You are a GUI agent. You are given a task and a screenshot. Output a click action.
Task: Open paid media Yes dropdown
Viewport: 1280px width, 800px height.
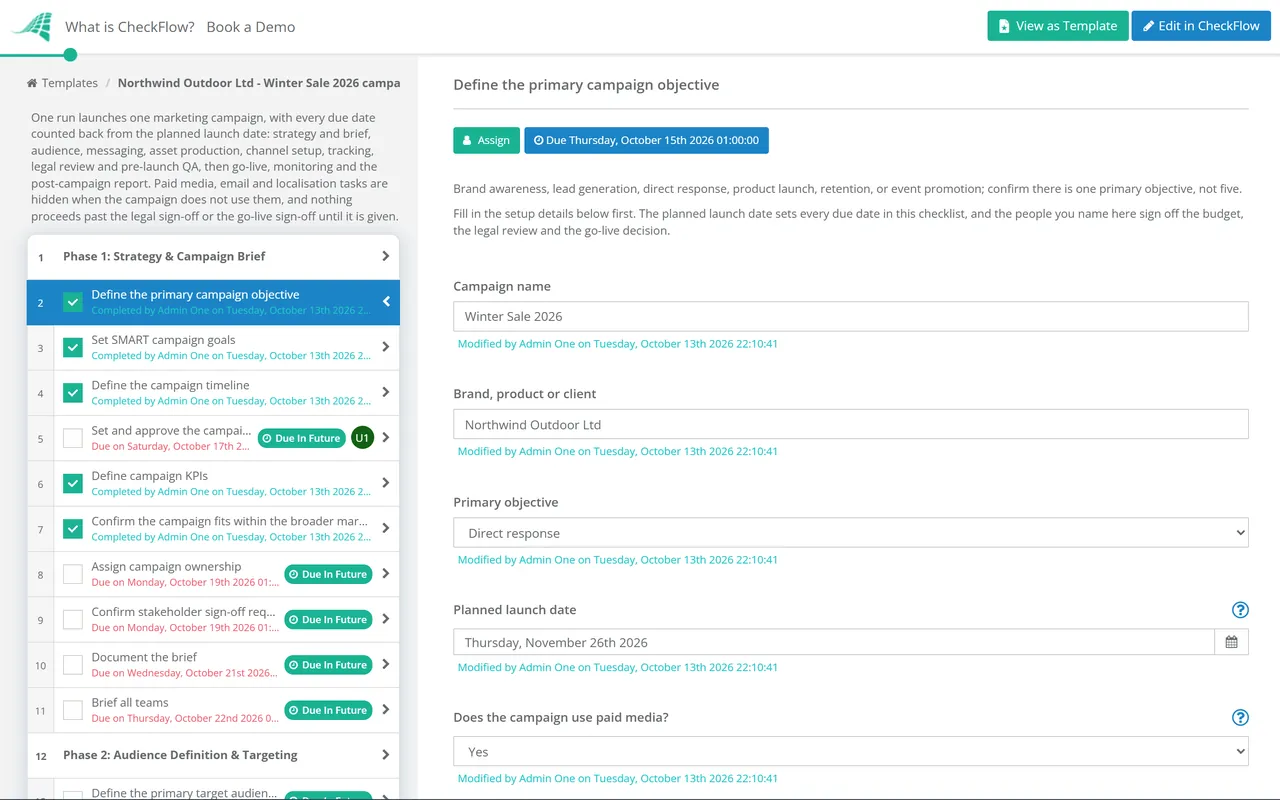pyautogui.click(x=851, y=751)
